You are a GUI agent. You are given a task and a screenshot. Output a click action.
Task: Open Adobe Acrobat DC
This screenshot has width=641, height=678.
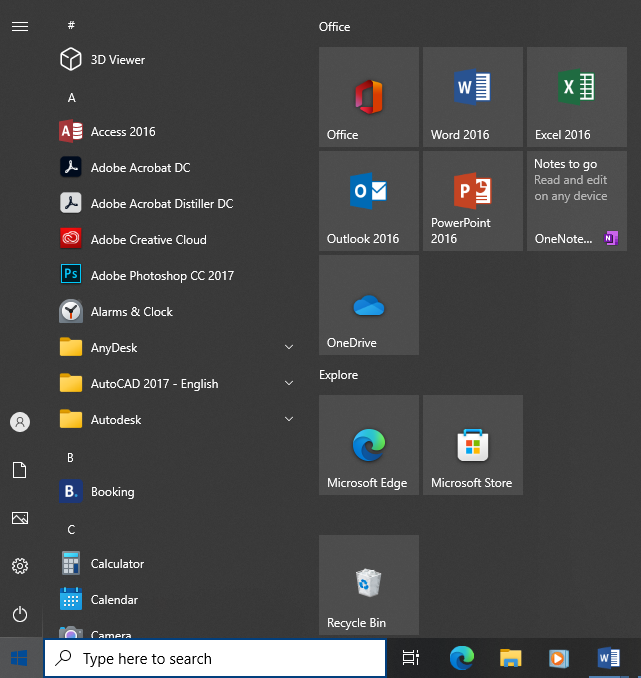click(x=175, y=167)
